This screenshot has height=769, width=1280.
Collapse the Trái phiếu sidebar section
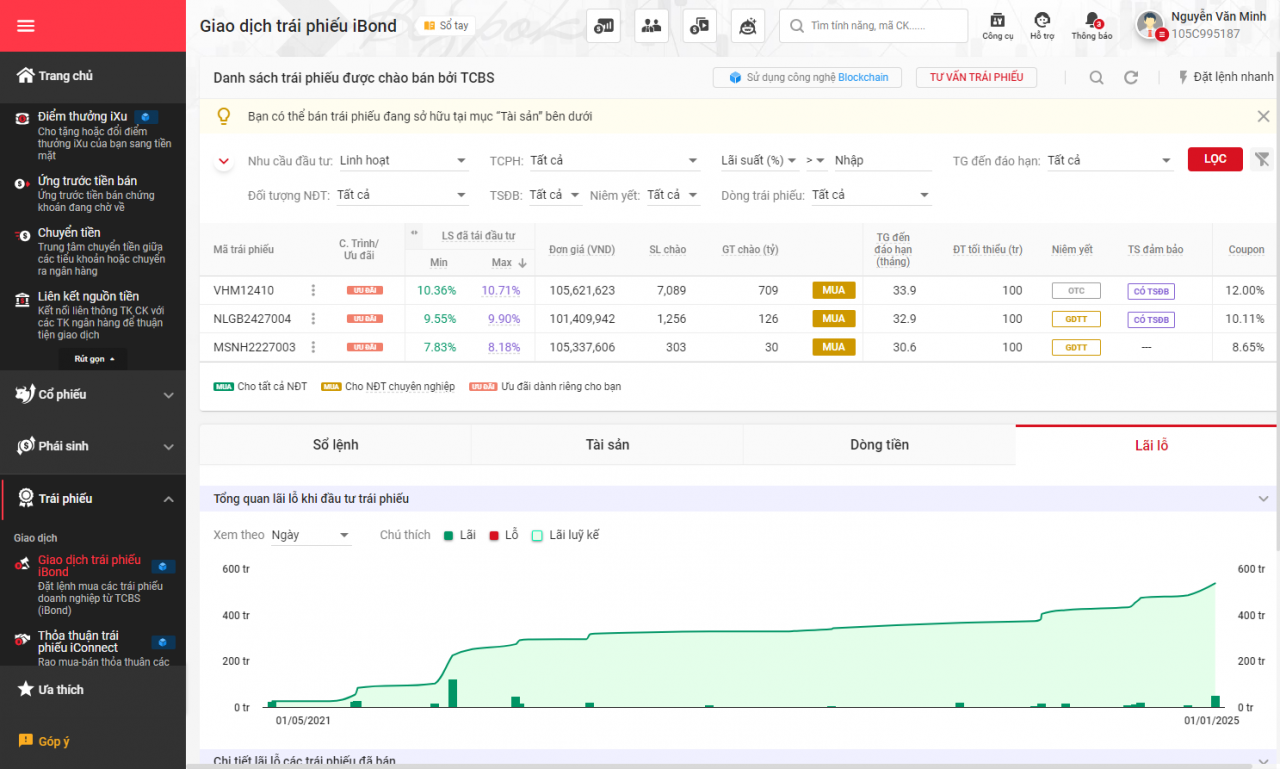click(x=168, y=498)
